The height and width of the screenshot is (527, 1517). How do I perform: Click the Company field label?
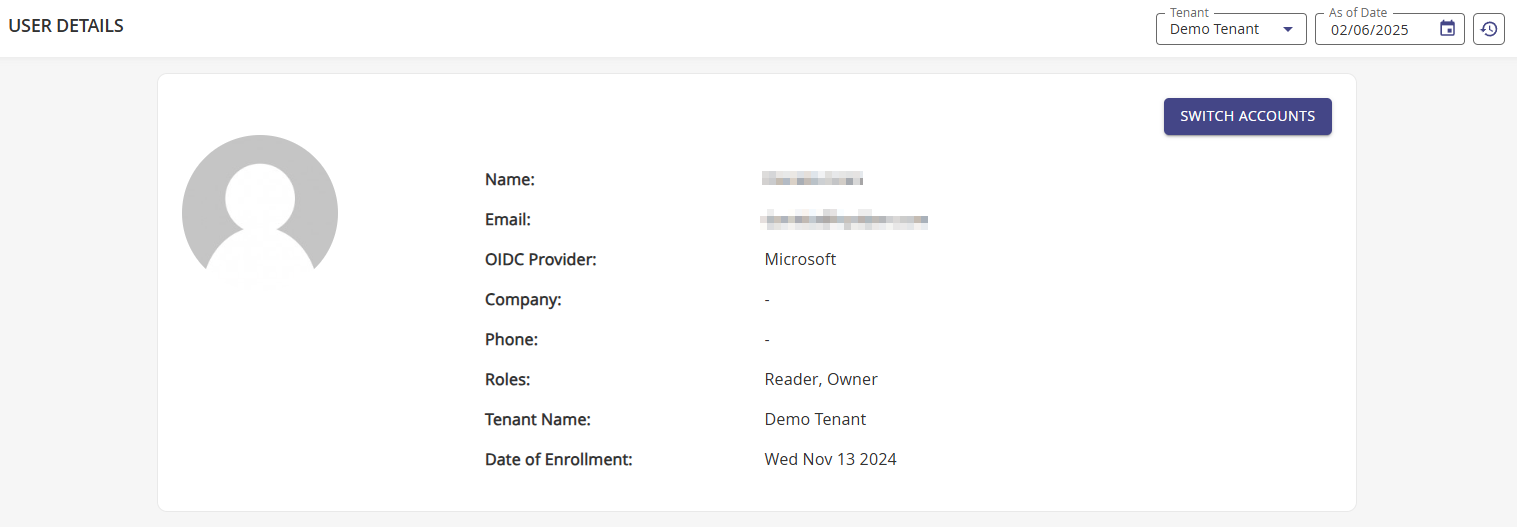click(523, 300)
